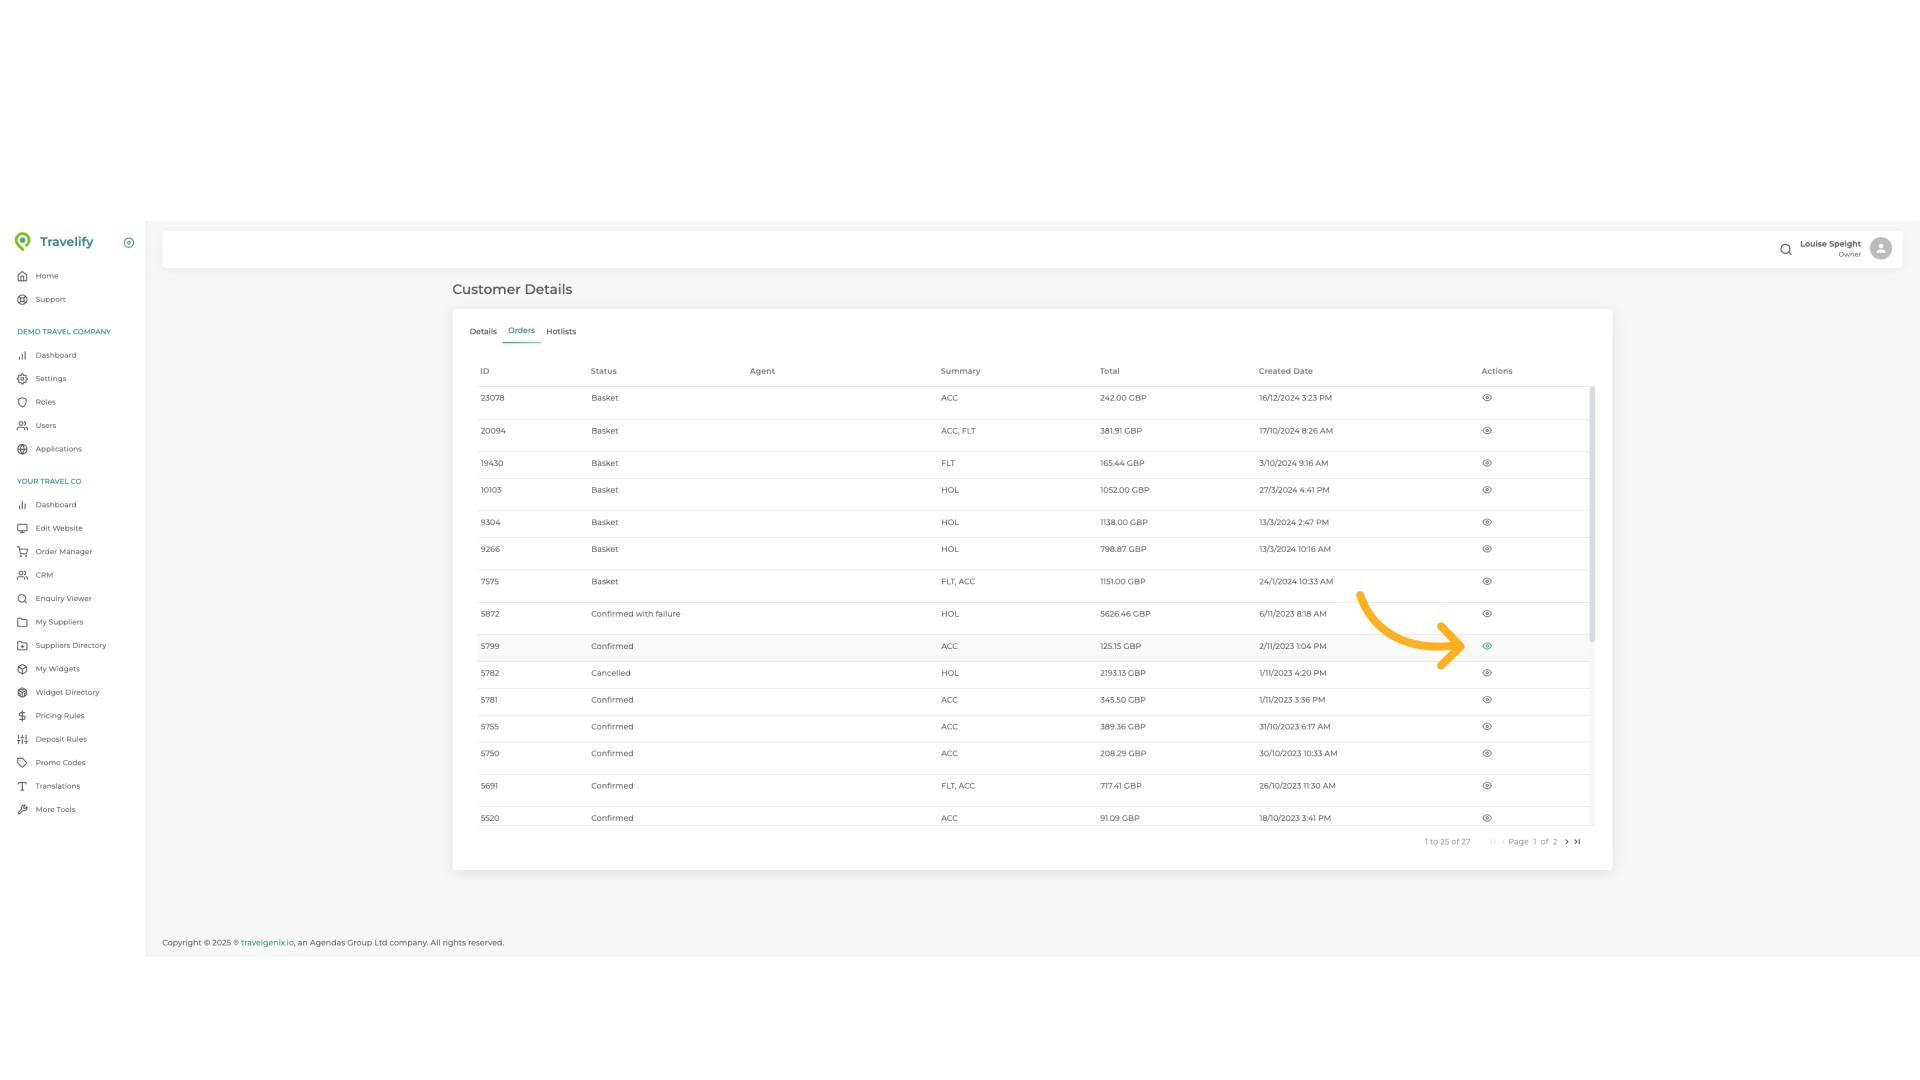Select the CRM icon in the sidebar
The image size is (1920, 1080).
(x=22, y=575)
